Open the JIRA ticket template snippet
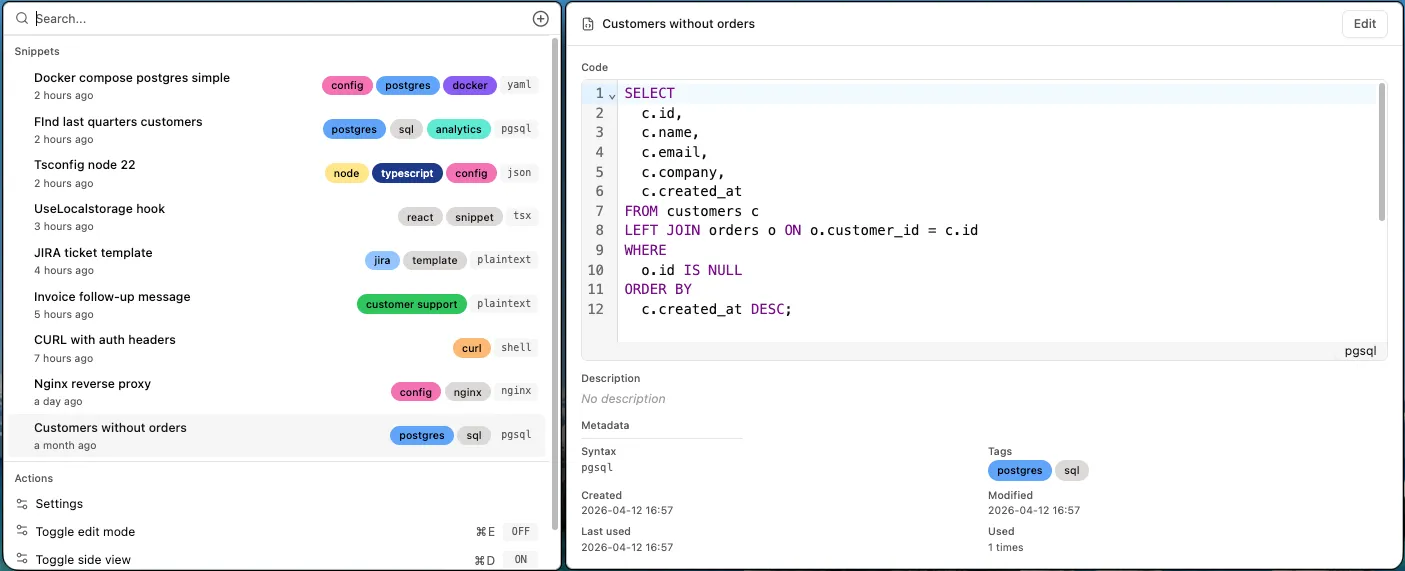Screen dimensions: 1405x571 [x=93, y=253]
